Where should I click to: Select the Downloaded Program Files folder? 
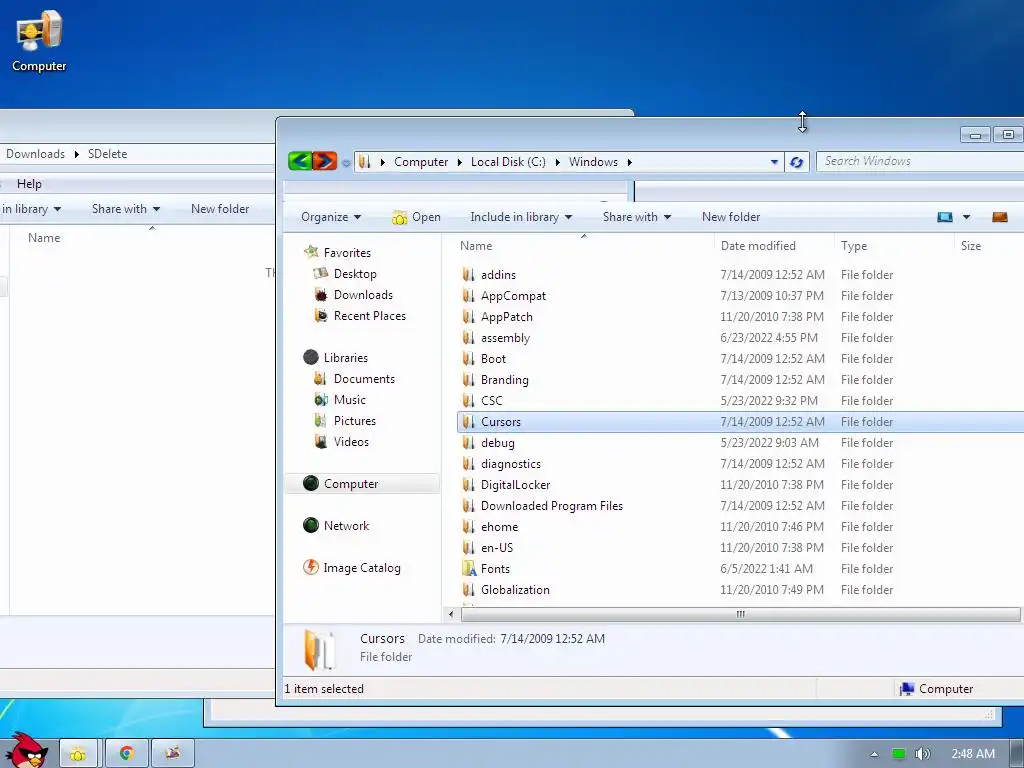pyautogui.click(x=552, y=505)
